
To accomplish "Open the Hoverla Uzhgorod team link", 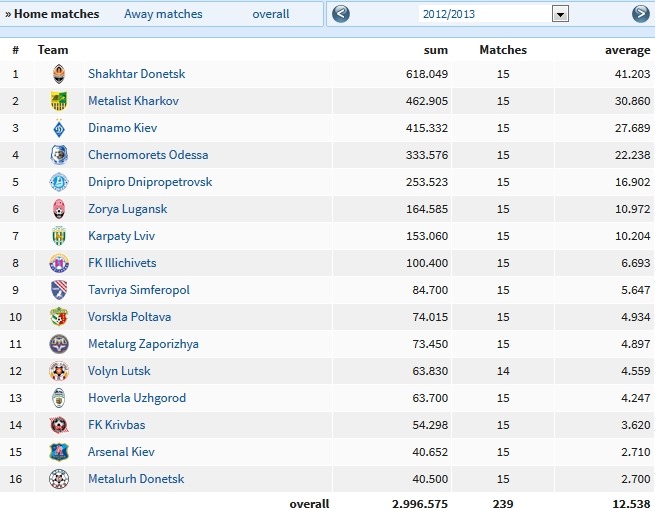I will (x=137, y=398).
